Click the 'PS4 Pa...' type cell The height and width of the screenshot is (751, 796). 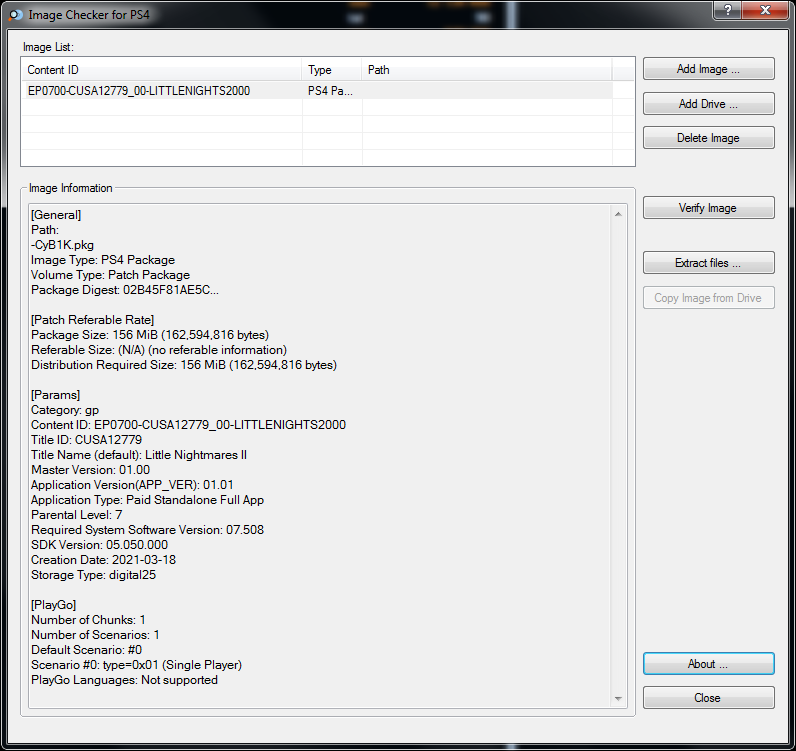(330, 91)
